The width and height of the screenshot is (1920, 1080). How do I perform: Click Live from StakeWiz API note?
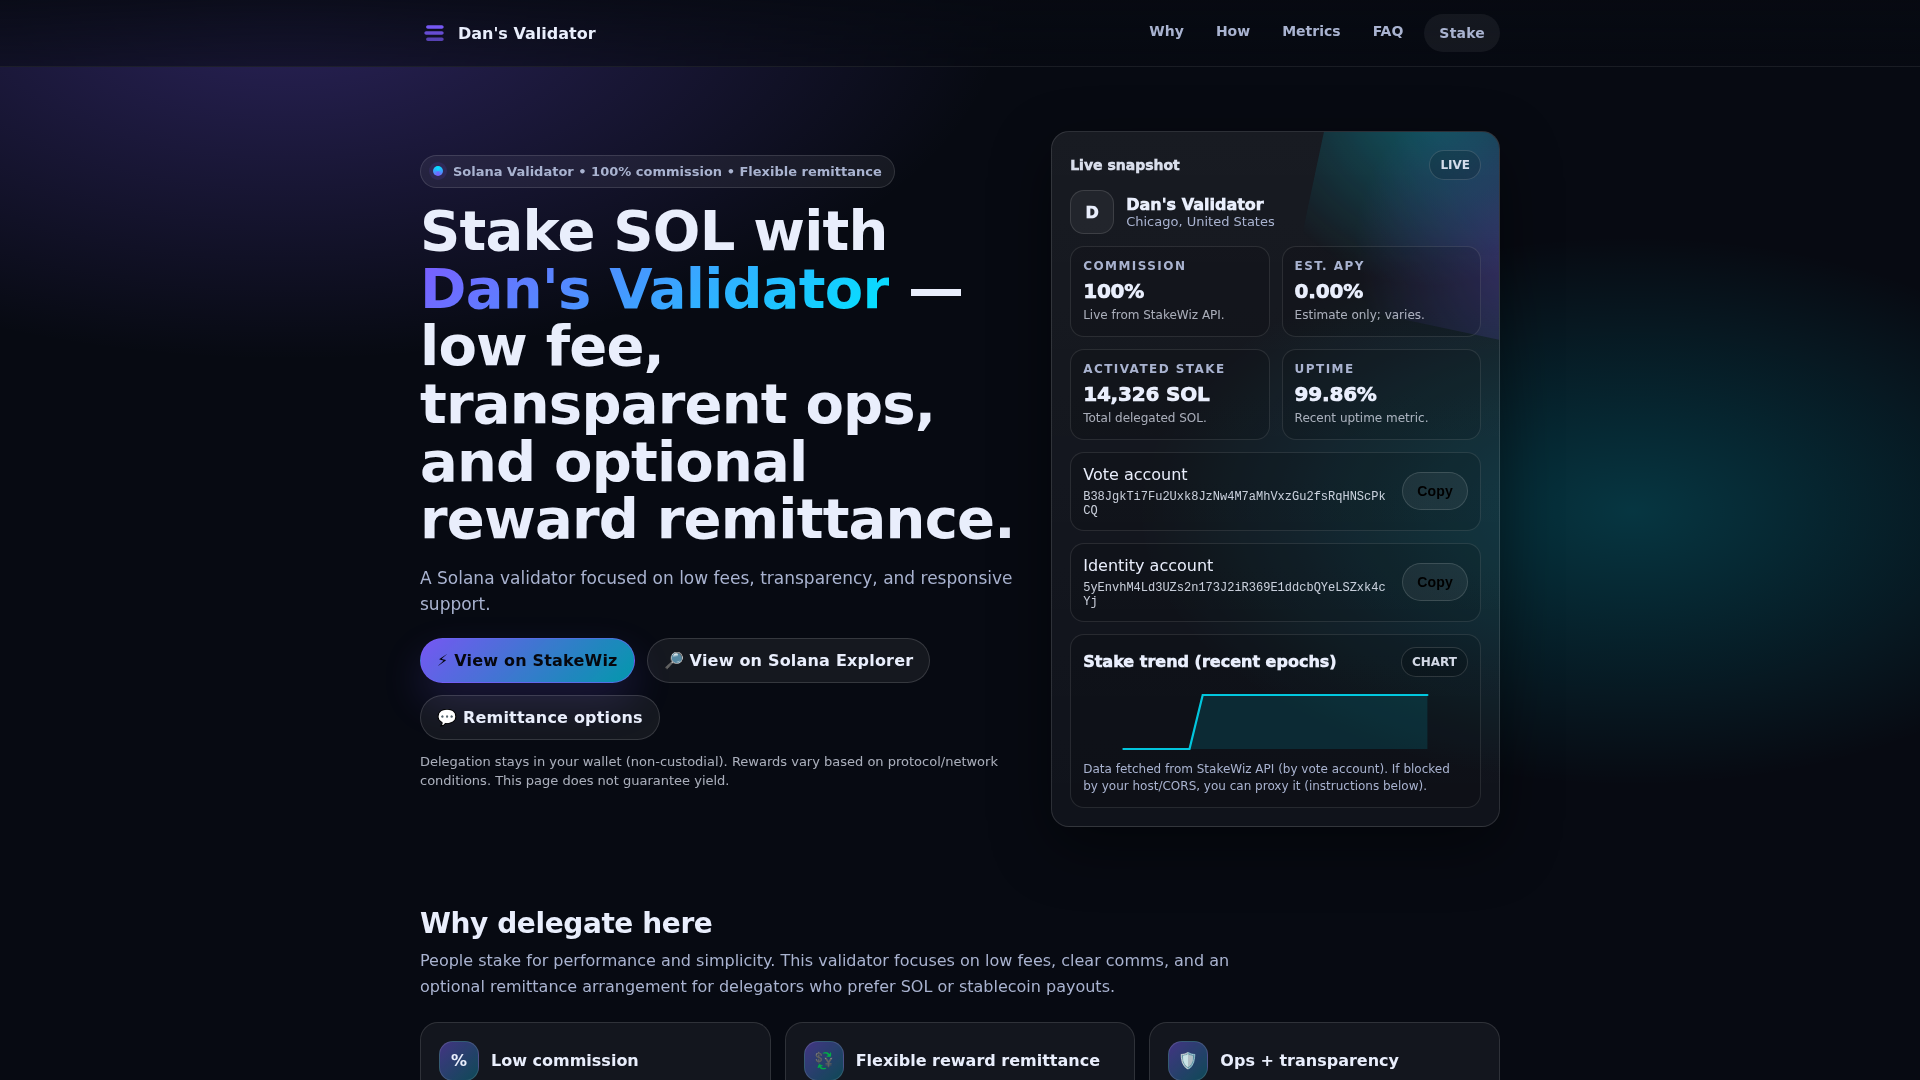[1153, 315]
